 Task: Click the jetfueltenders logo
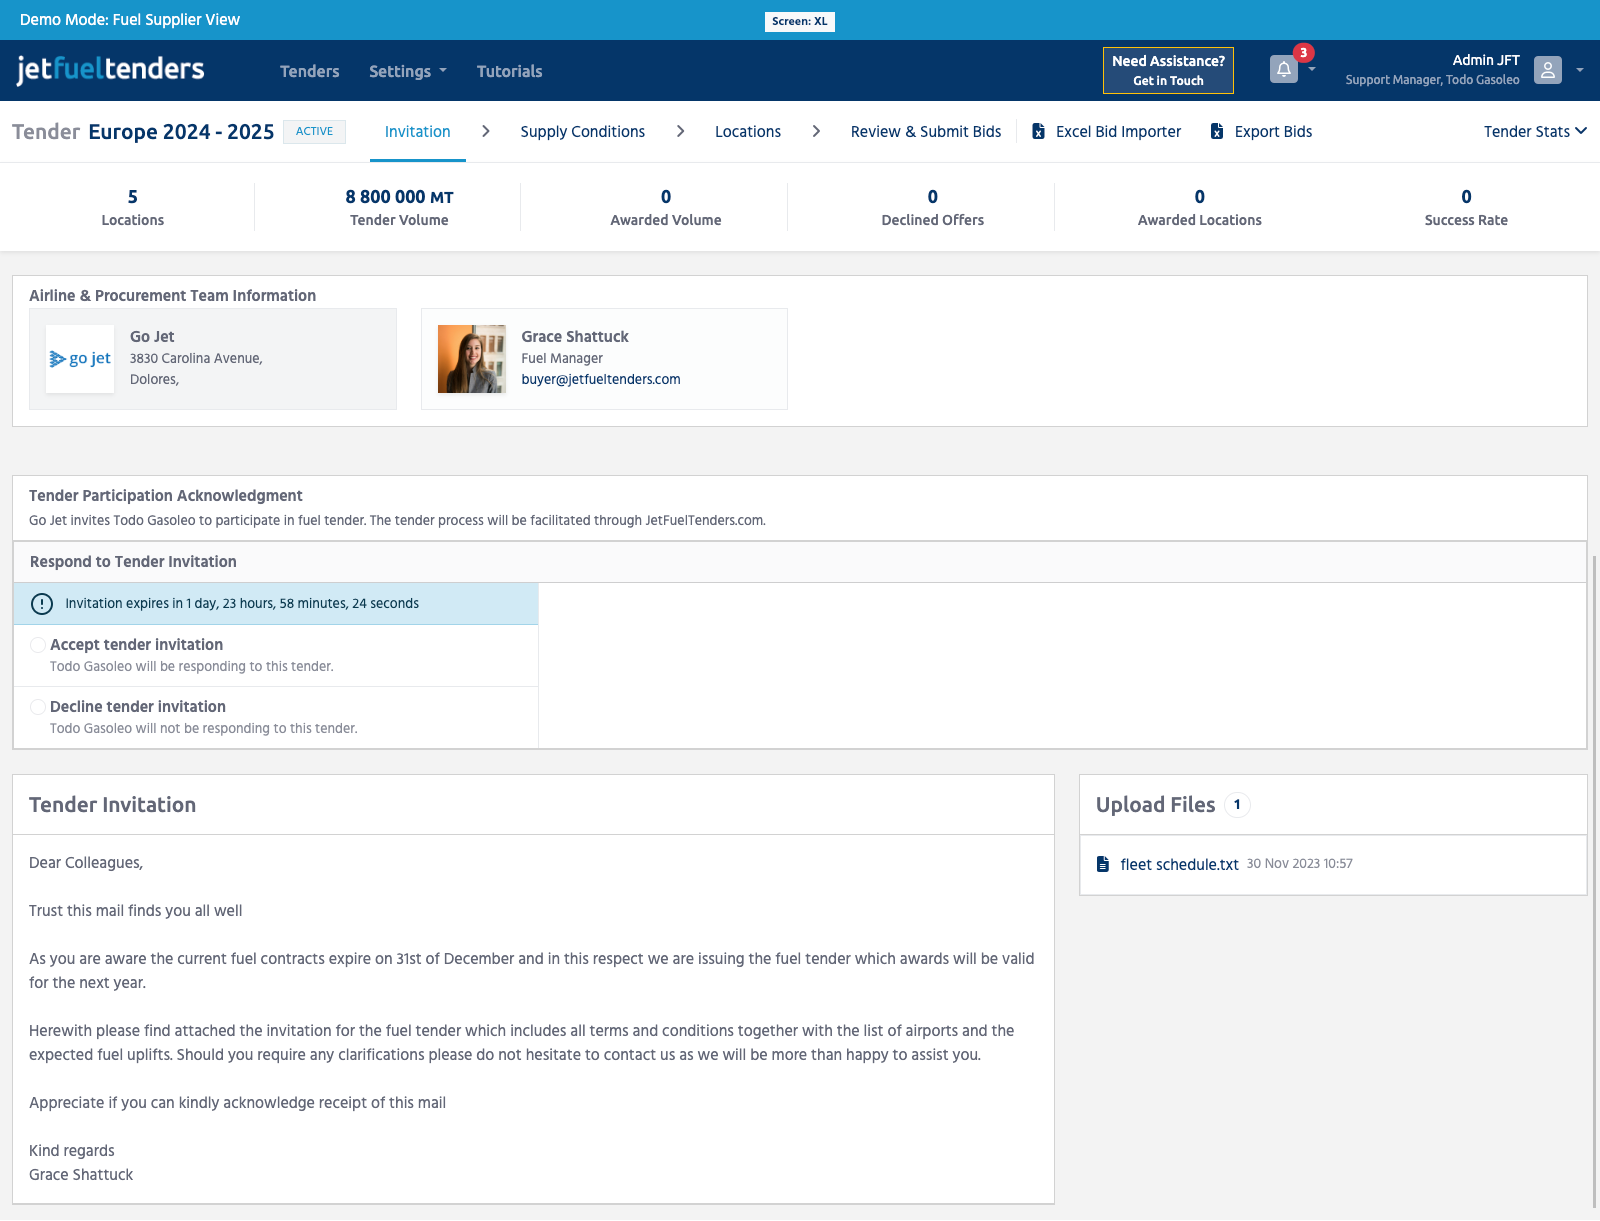(x=110, y=70)
